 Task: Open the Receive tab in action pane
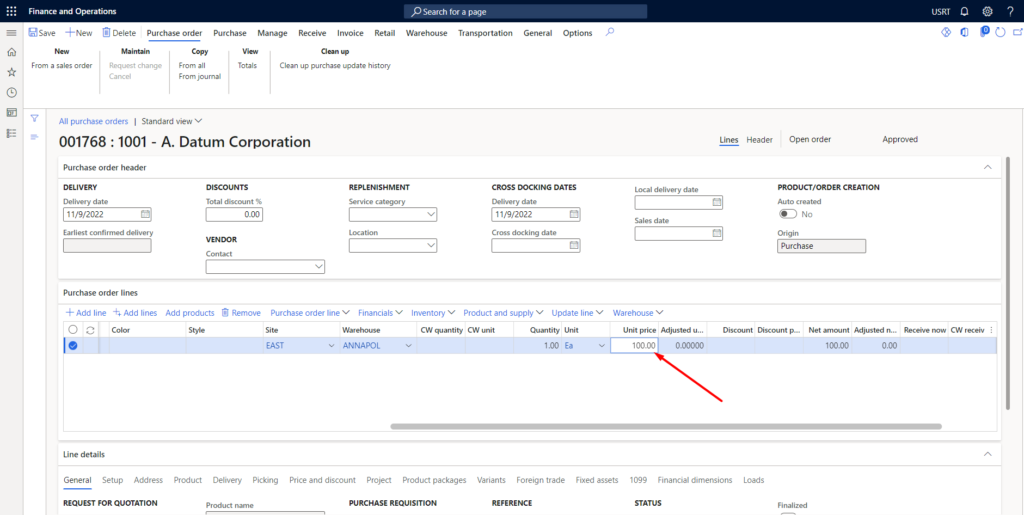pyautogui.click(x=312, y=33)
